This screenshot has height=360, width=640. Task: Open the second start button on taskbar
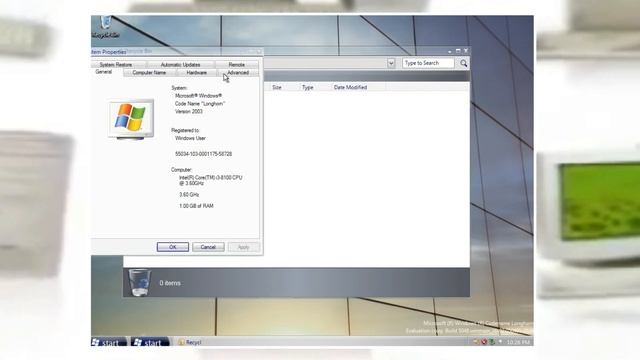(151, 342)
